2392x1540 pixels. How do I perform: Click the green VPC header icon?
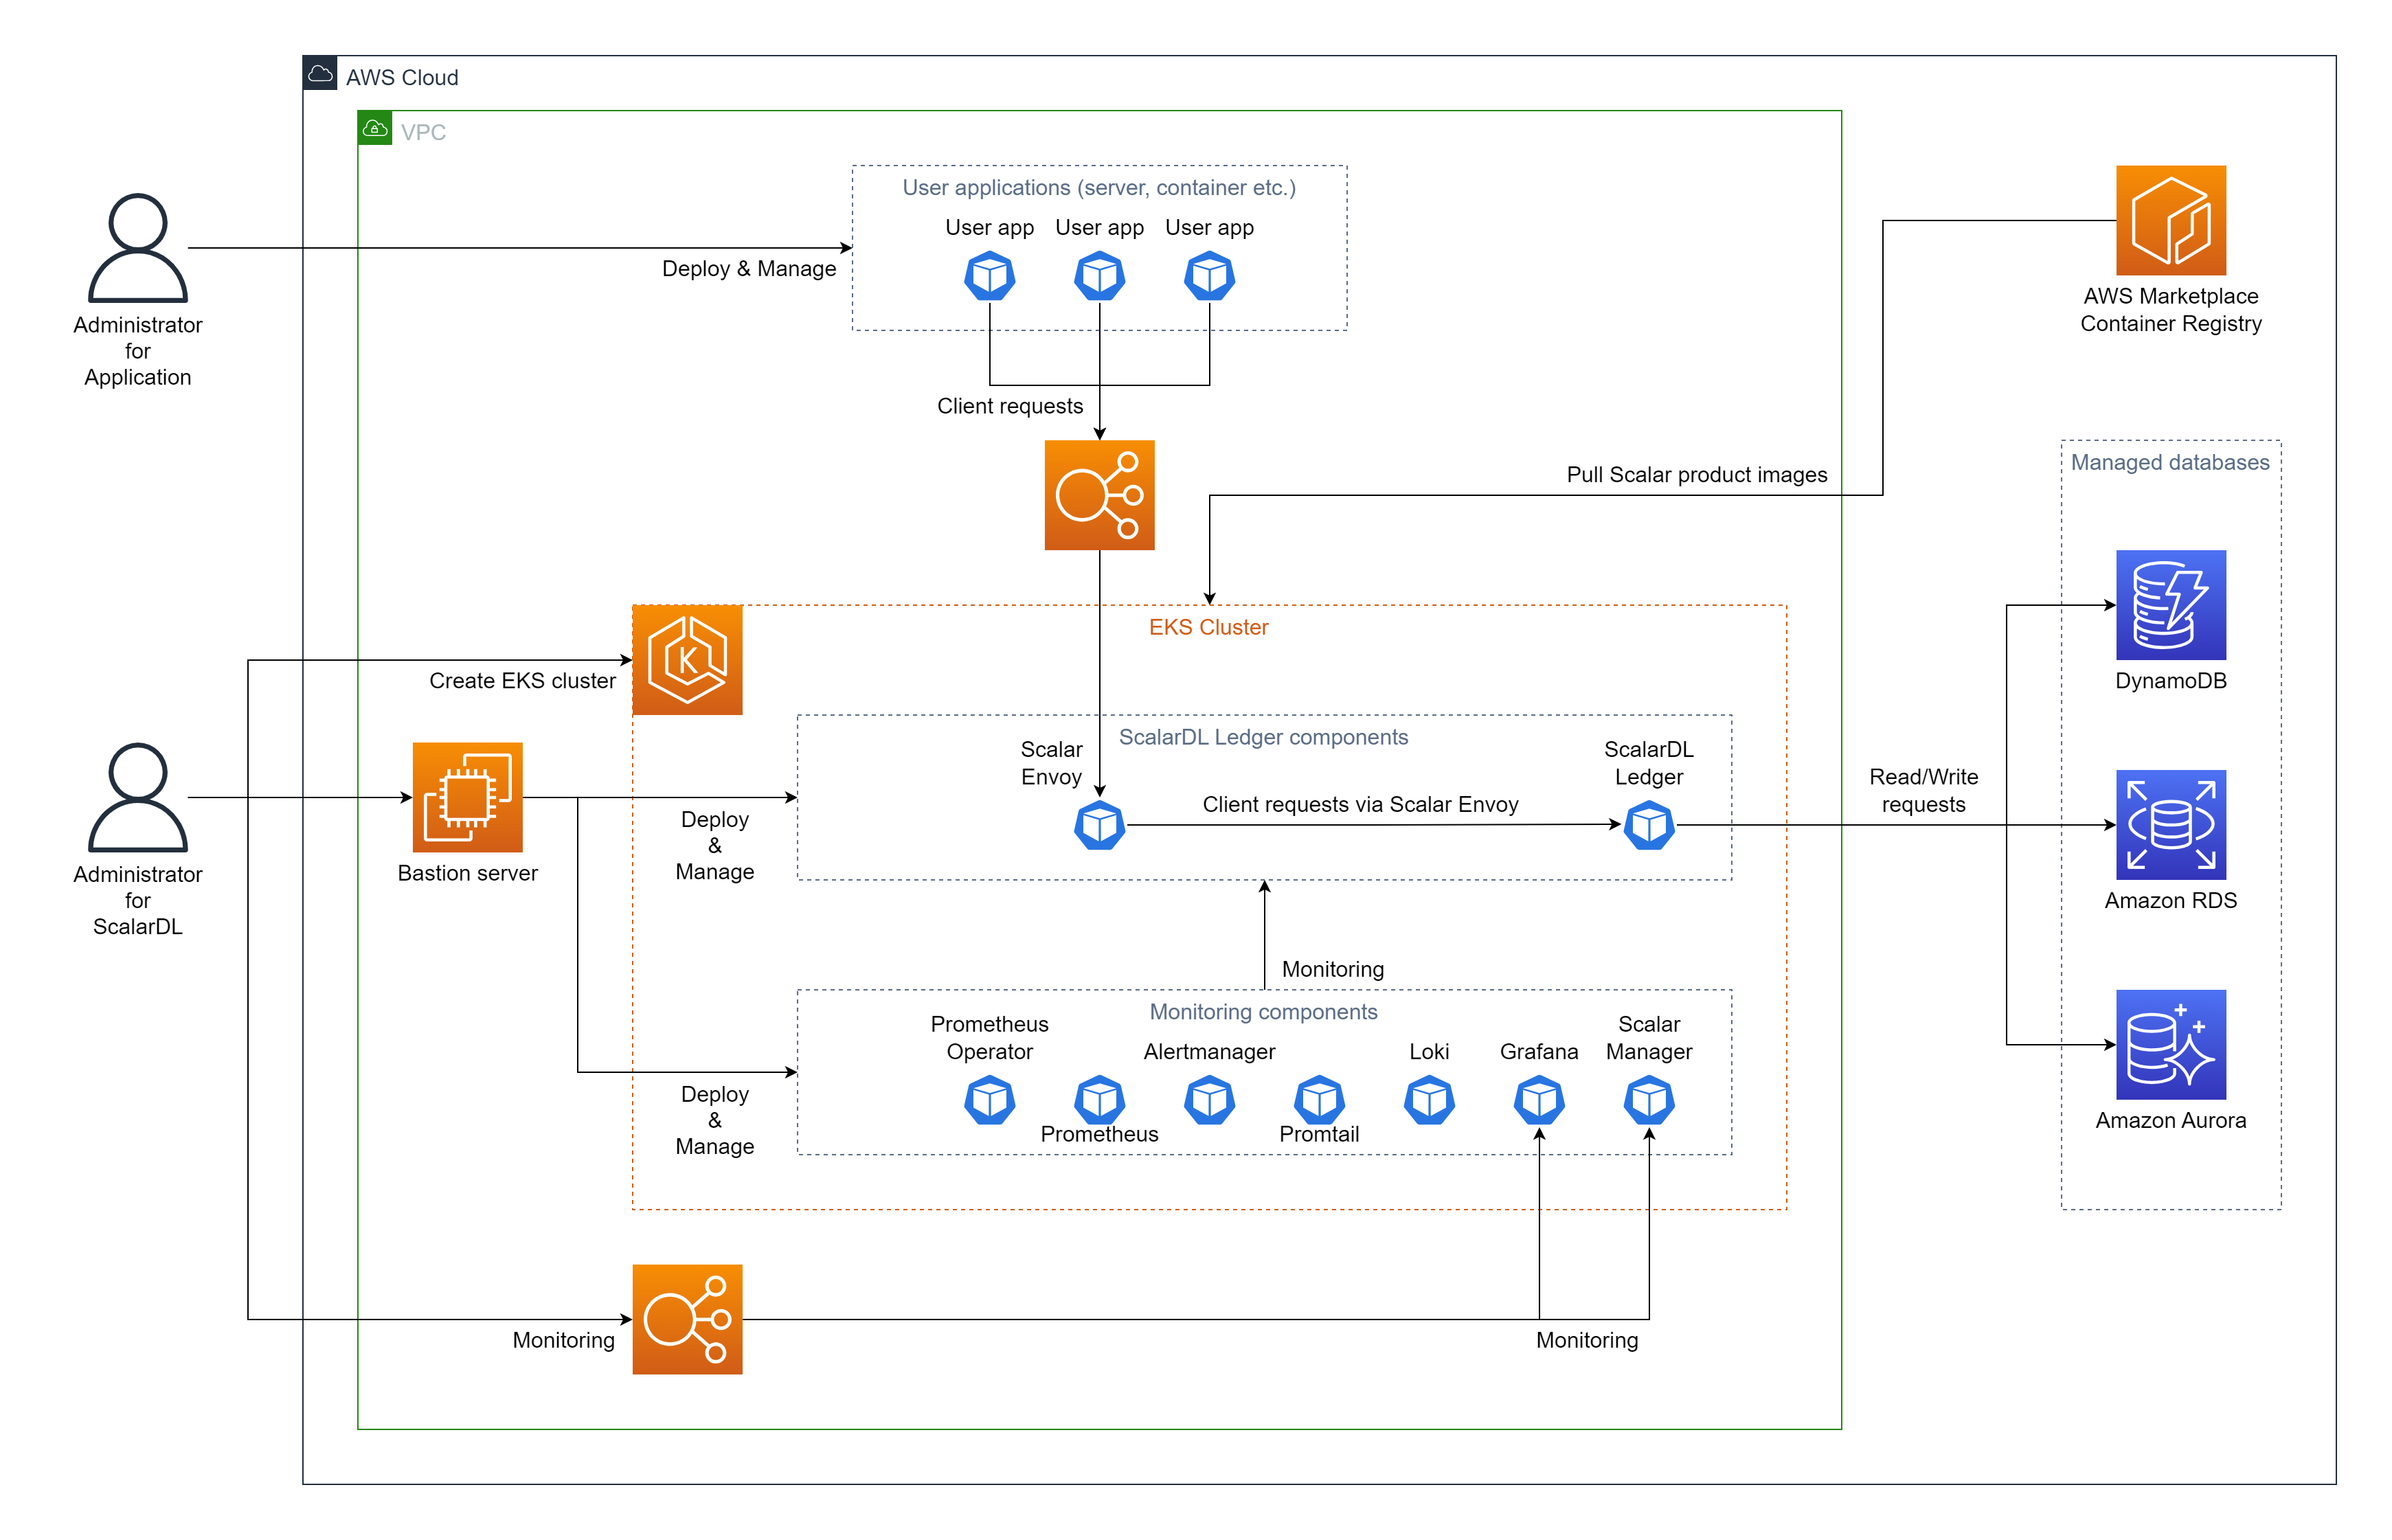375,128
